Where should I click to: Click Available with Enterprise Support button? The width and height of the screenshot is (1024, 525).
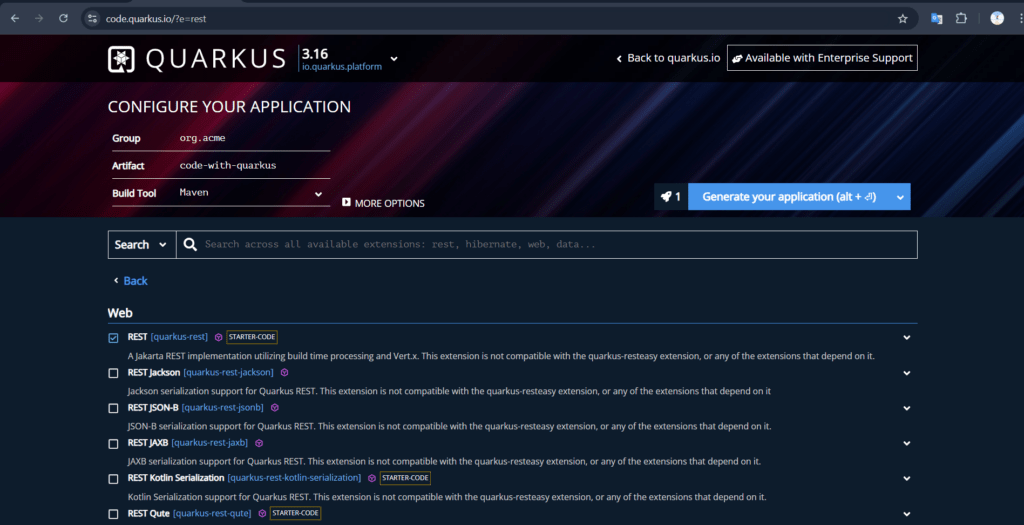(x=822, y=57)
